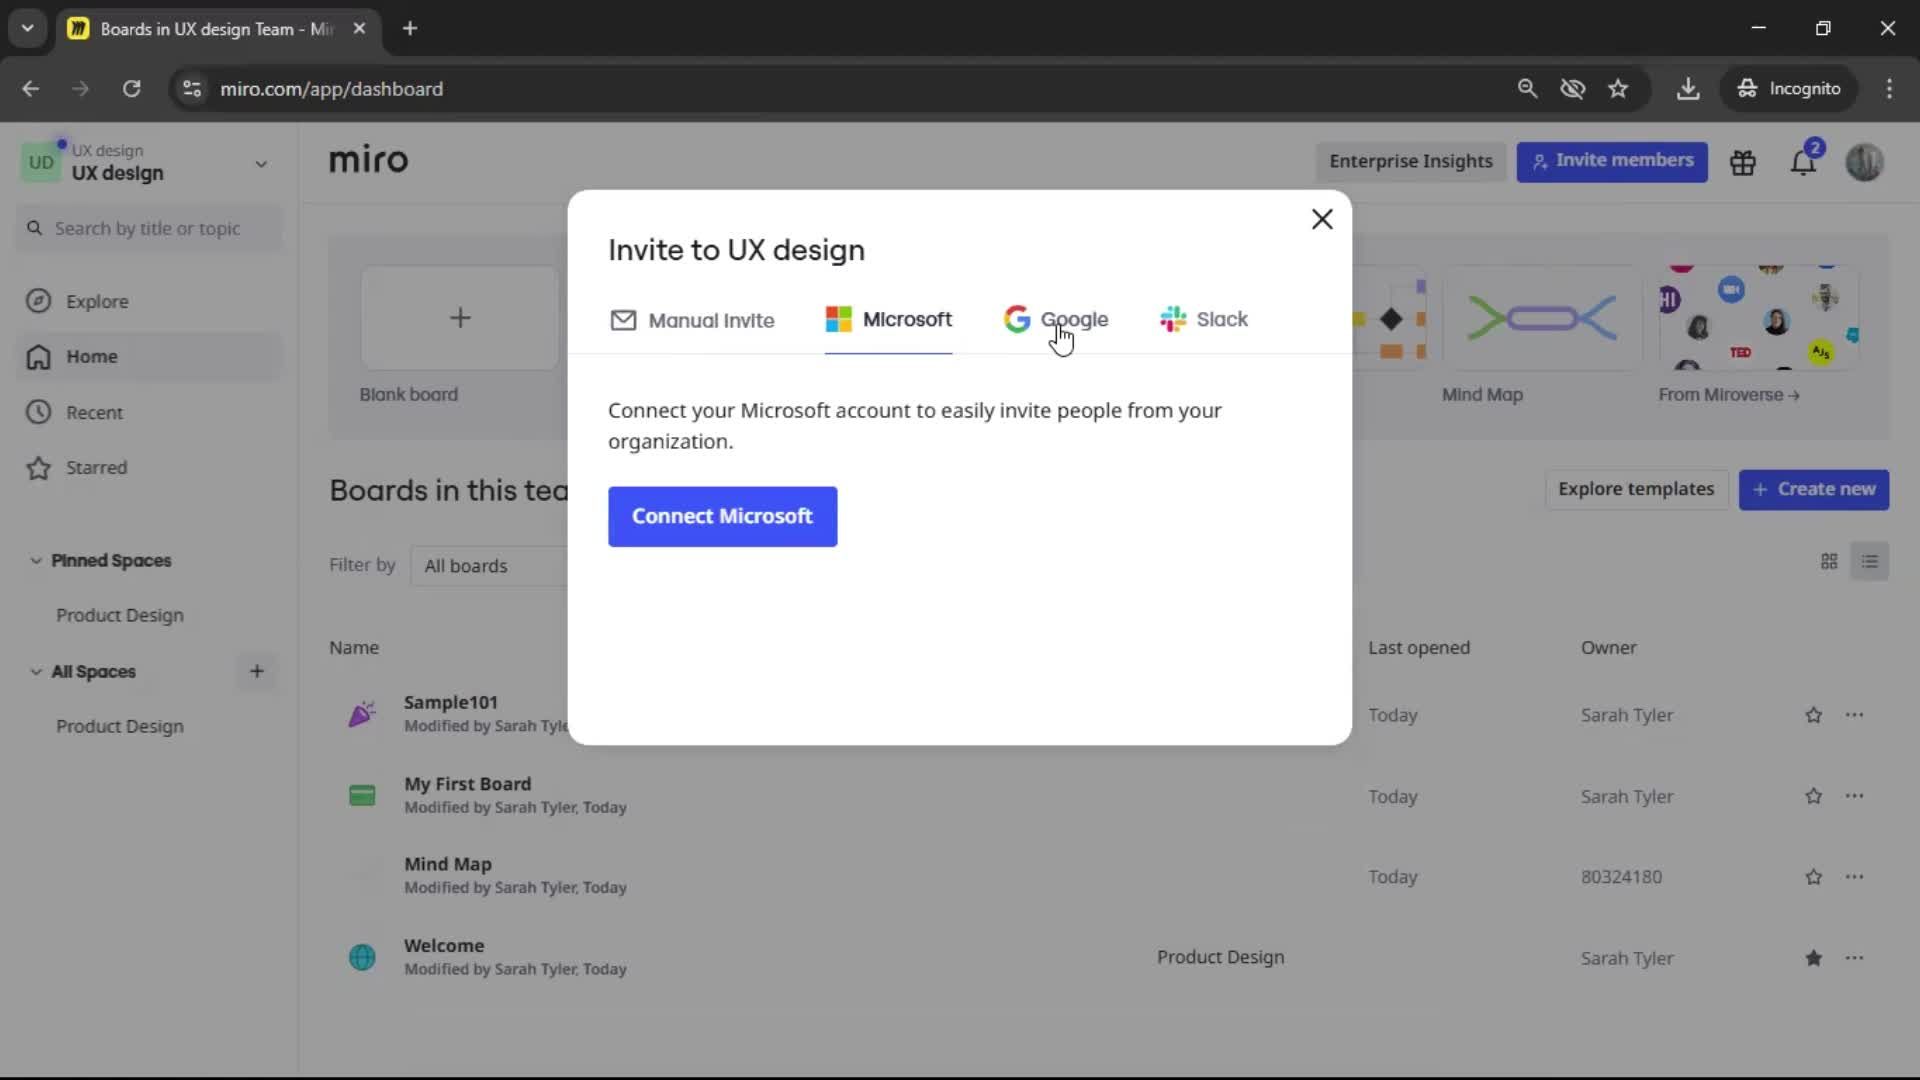
Task: Sort by Name column
Action: point(354,648)
